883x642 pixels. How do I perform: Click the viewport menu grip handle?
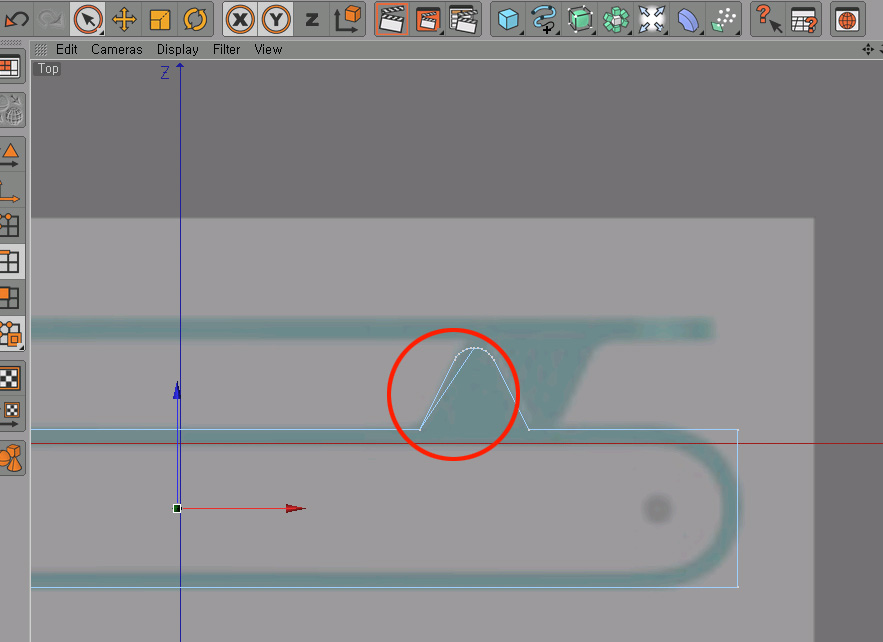[x=41, y=50]
